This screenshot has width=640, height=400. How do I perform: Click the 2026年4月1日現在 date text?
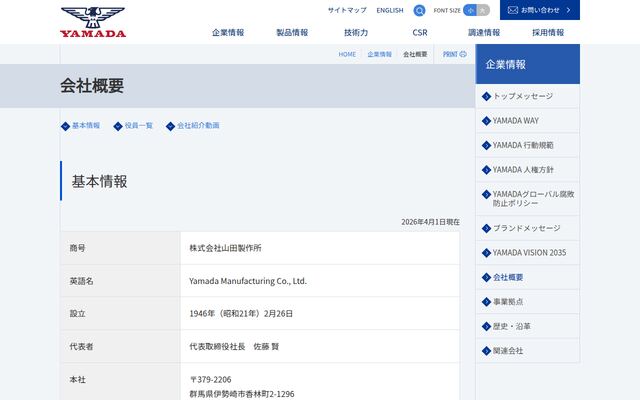430,222
